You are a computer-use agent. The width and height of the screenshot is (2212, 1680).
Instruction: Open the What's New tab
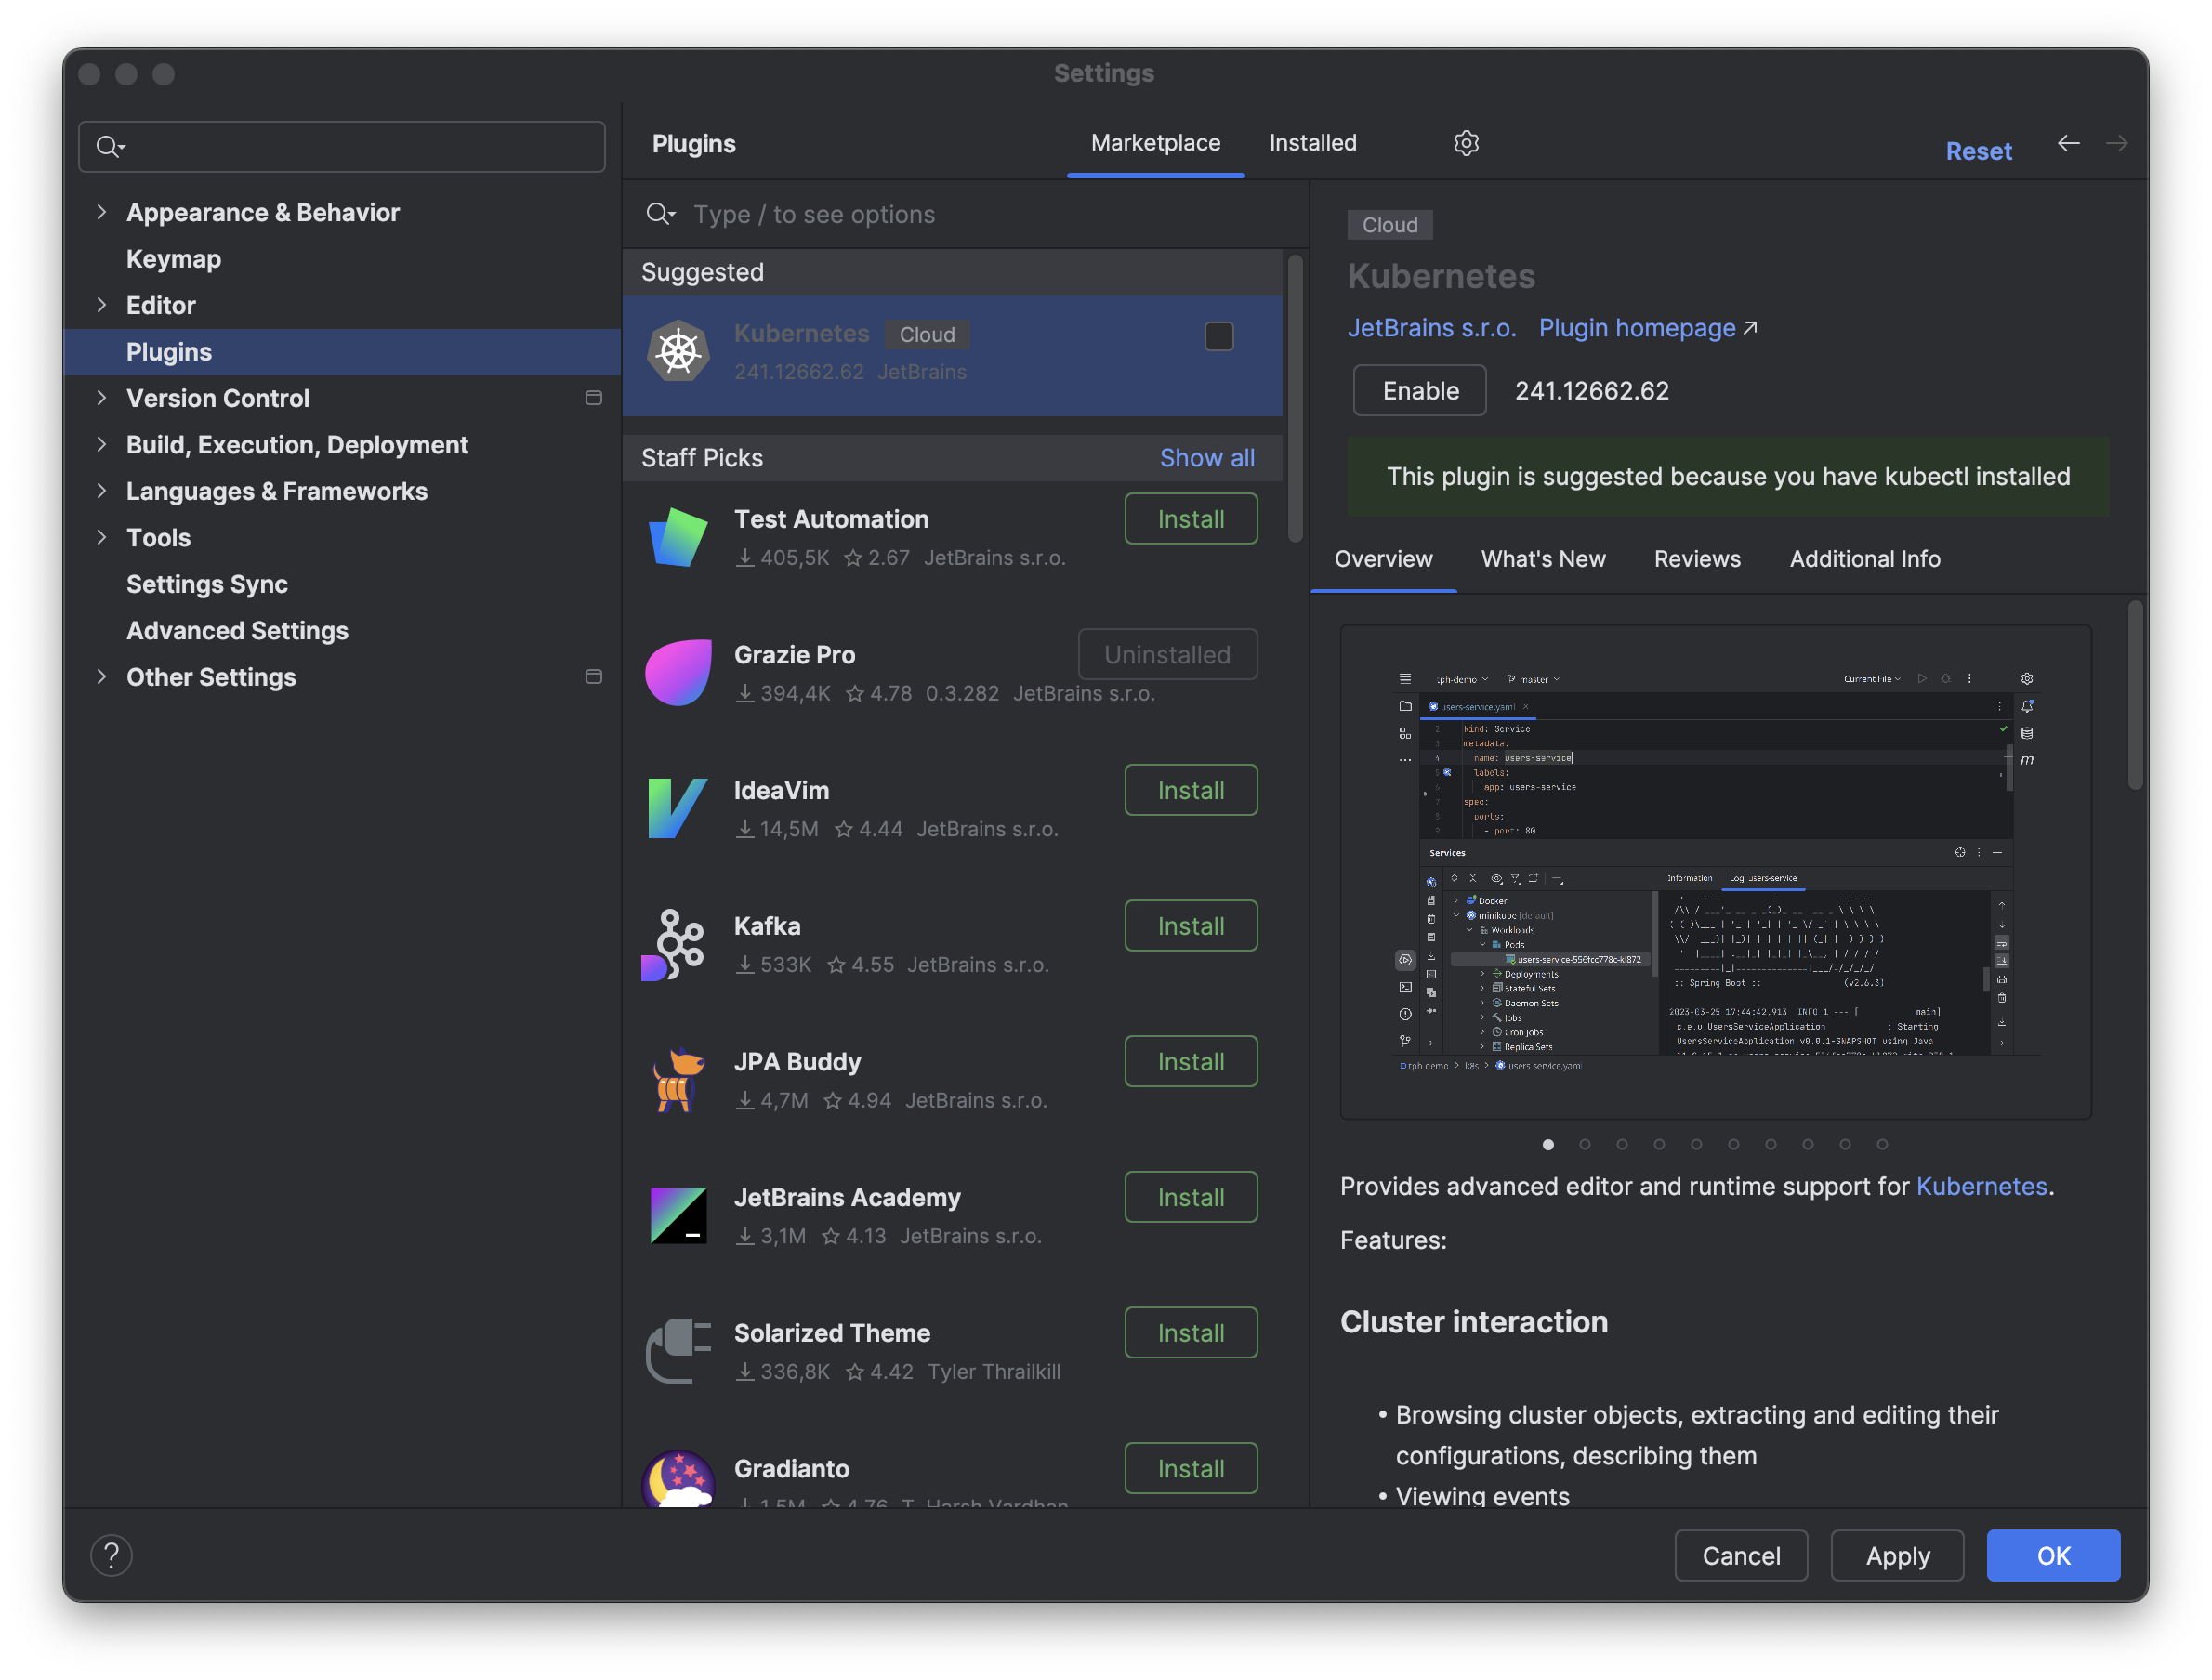tap(1543, 559)
